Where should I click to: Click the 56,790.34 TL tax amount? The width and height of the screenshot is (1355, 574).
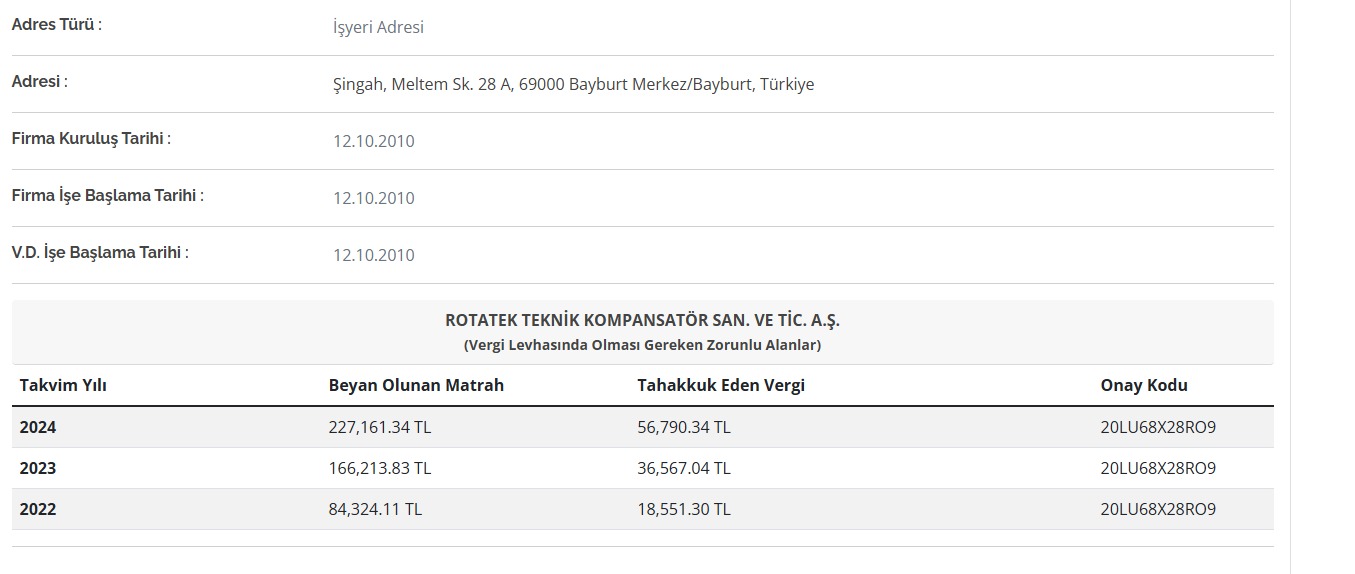[683, 427]
